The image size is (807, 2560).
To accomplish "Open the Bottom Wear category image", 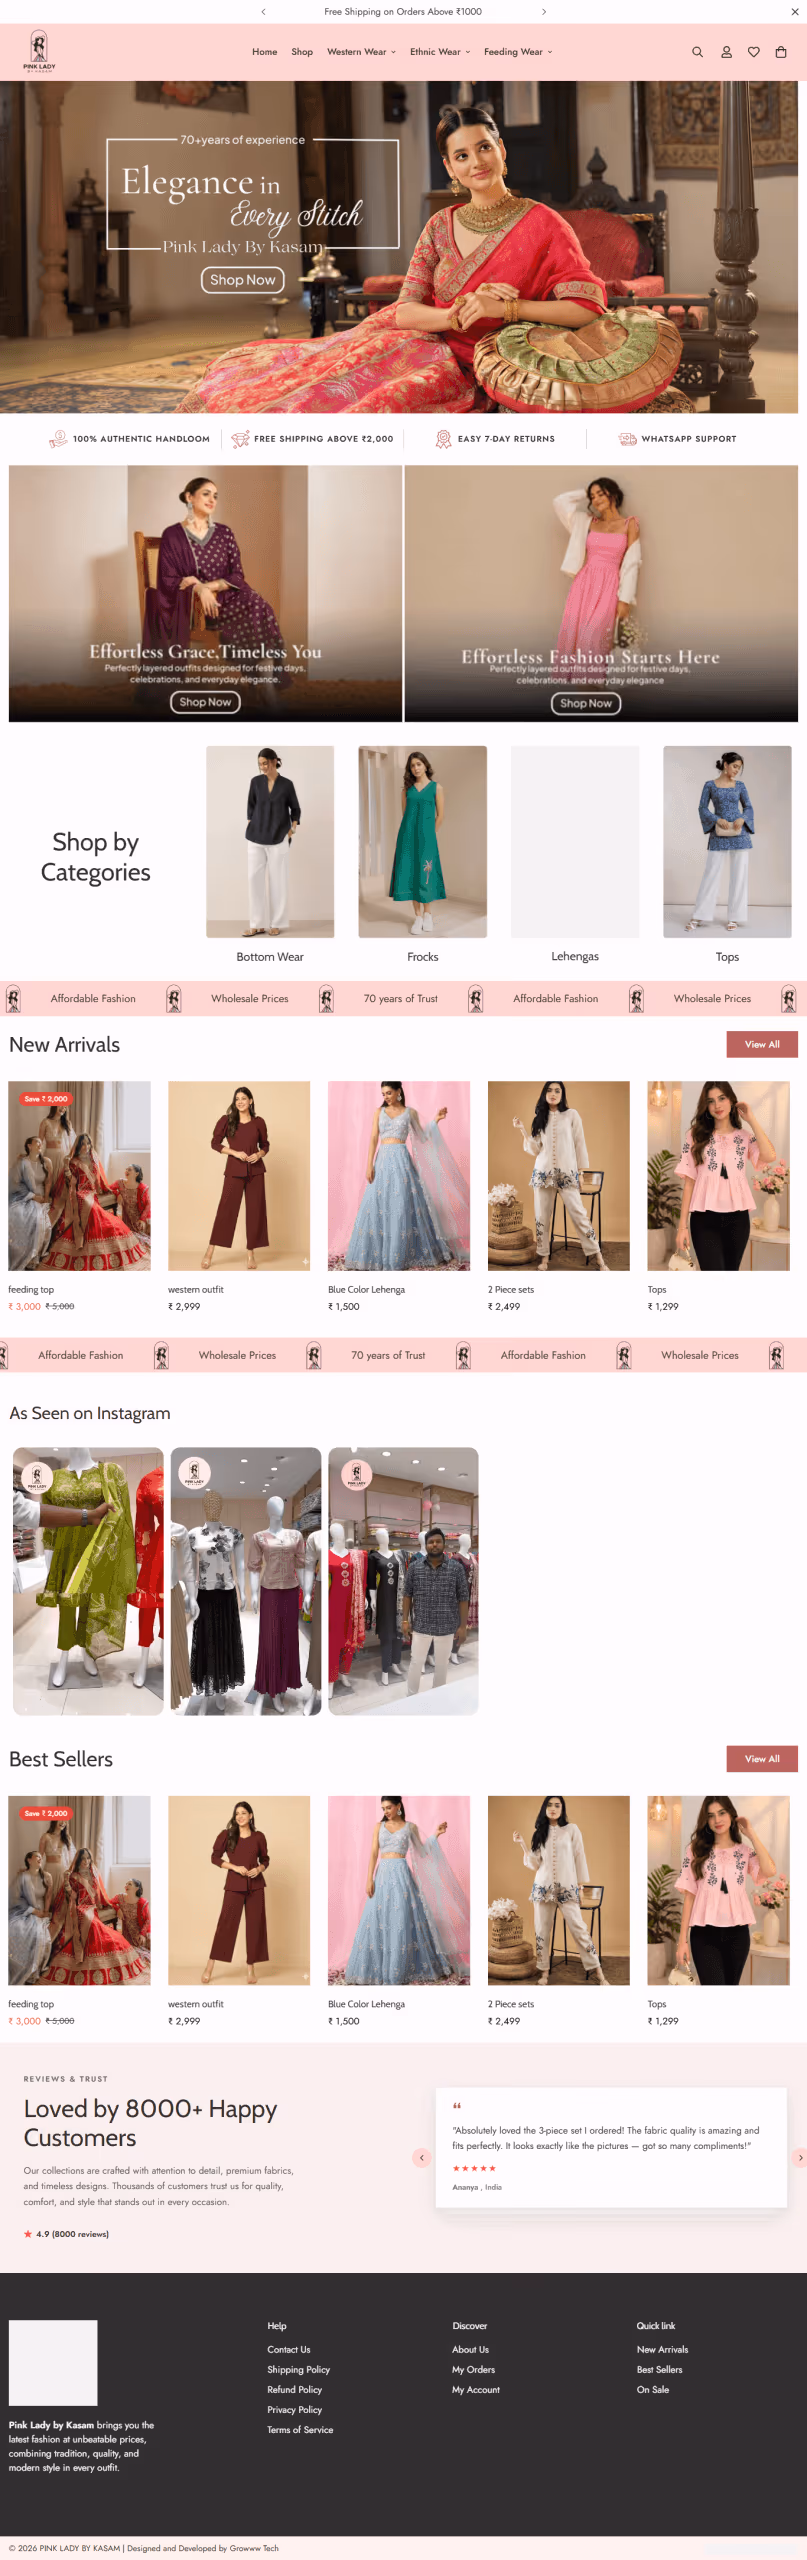I will tap(270, 841).
